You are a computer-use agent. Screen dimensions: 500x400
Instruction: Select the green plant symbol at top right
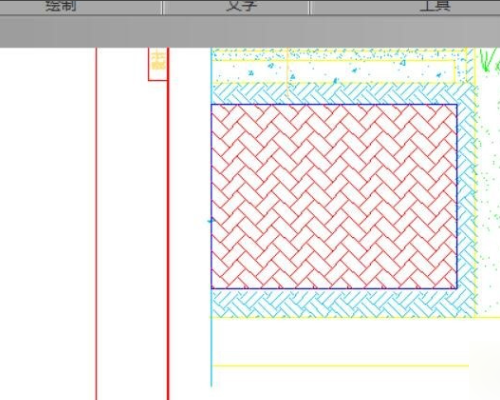point(490,60)
